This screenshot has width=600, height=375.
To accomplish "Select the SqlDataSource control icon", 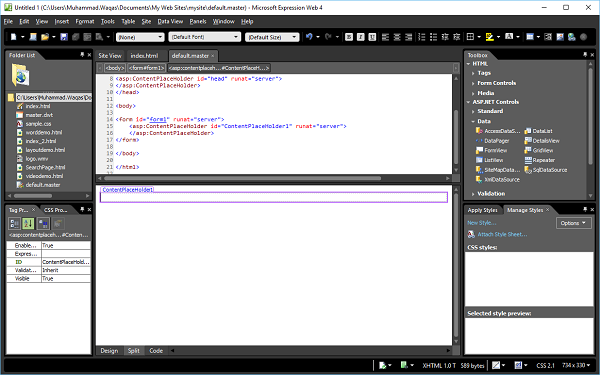I will (x=528, y=170).
